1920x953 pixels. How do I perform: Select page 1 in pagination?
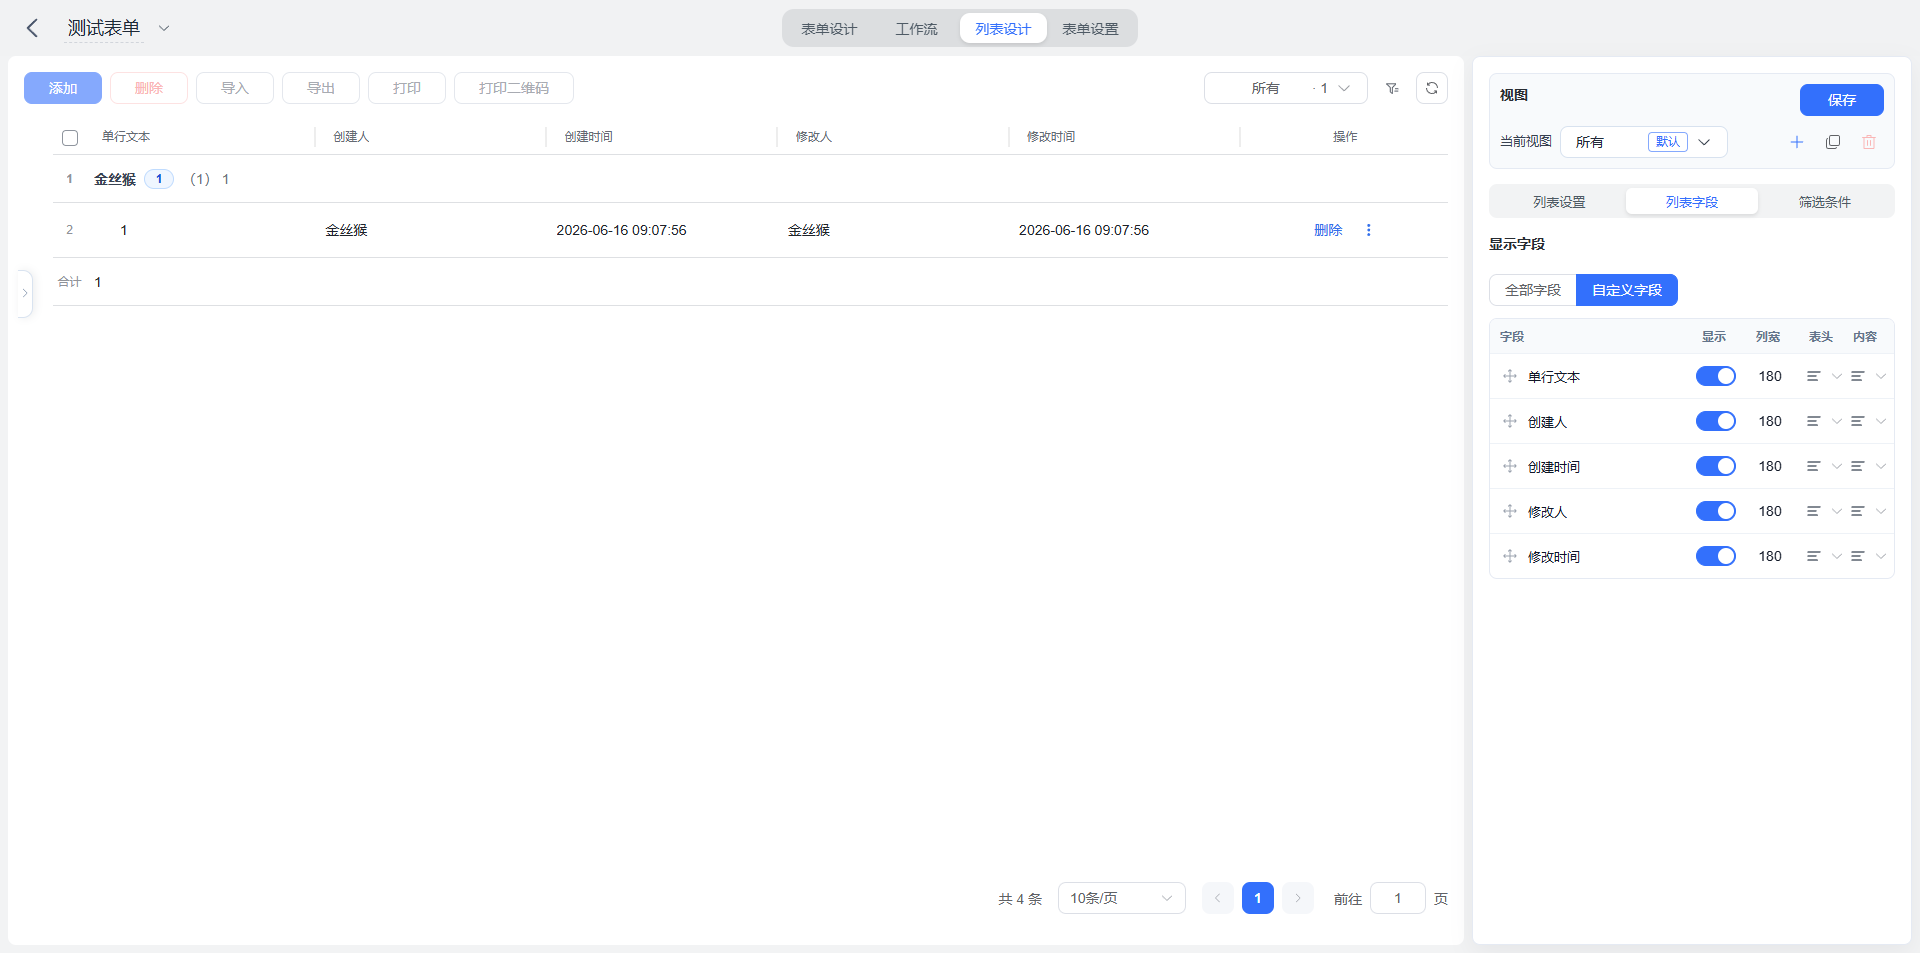(x=1258, y=898)
